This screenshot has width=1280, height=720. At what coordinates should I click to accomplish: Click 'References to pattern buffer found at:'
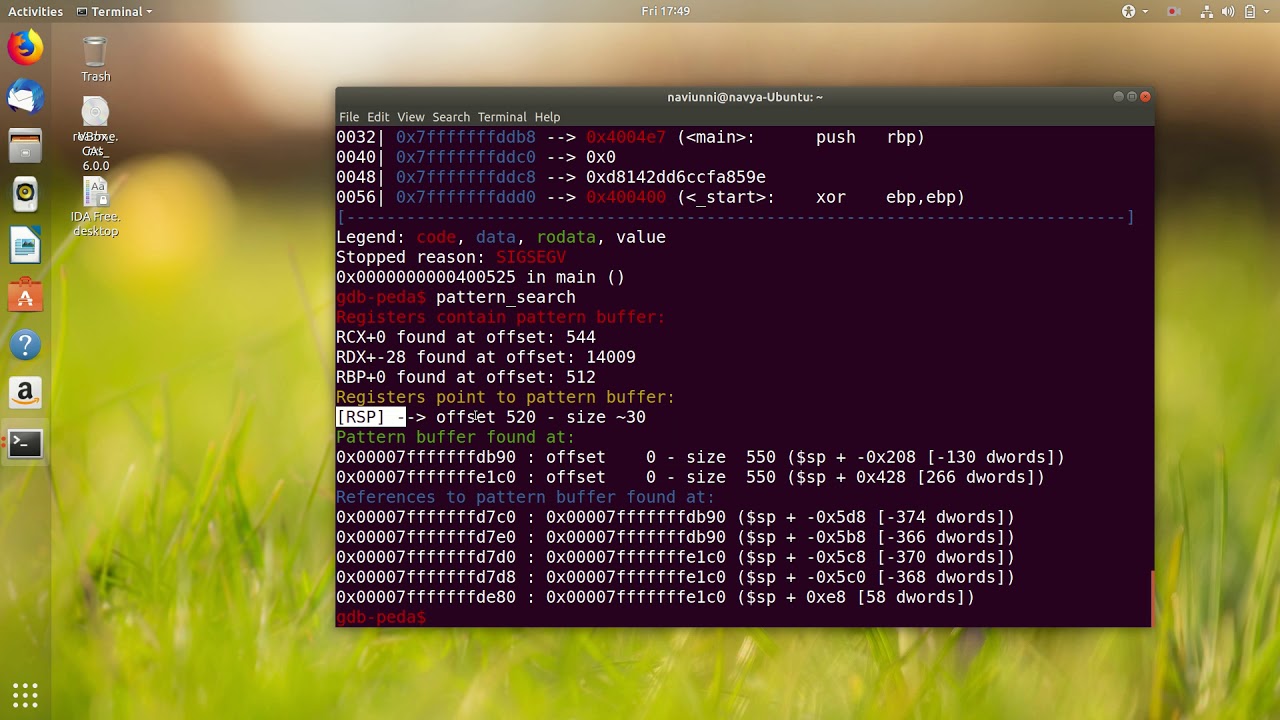(x=526, y=497)
